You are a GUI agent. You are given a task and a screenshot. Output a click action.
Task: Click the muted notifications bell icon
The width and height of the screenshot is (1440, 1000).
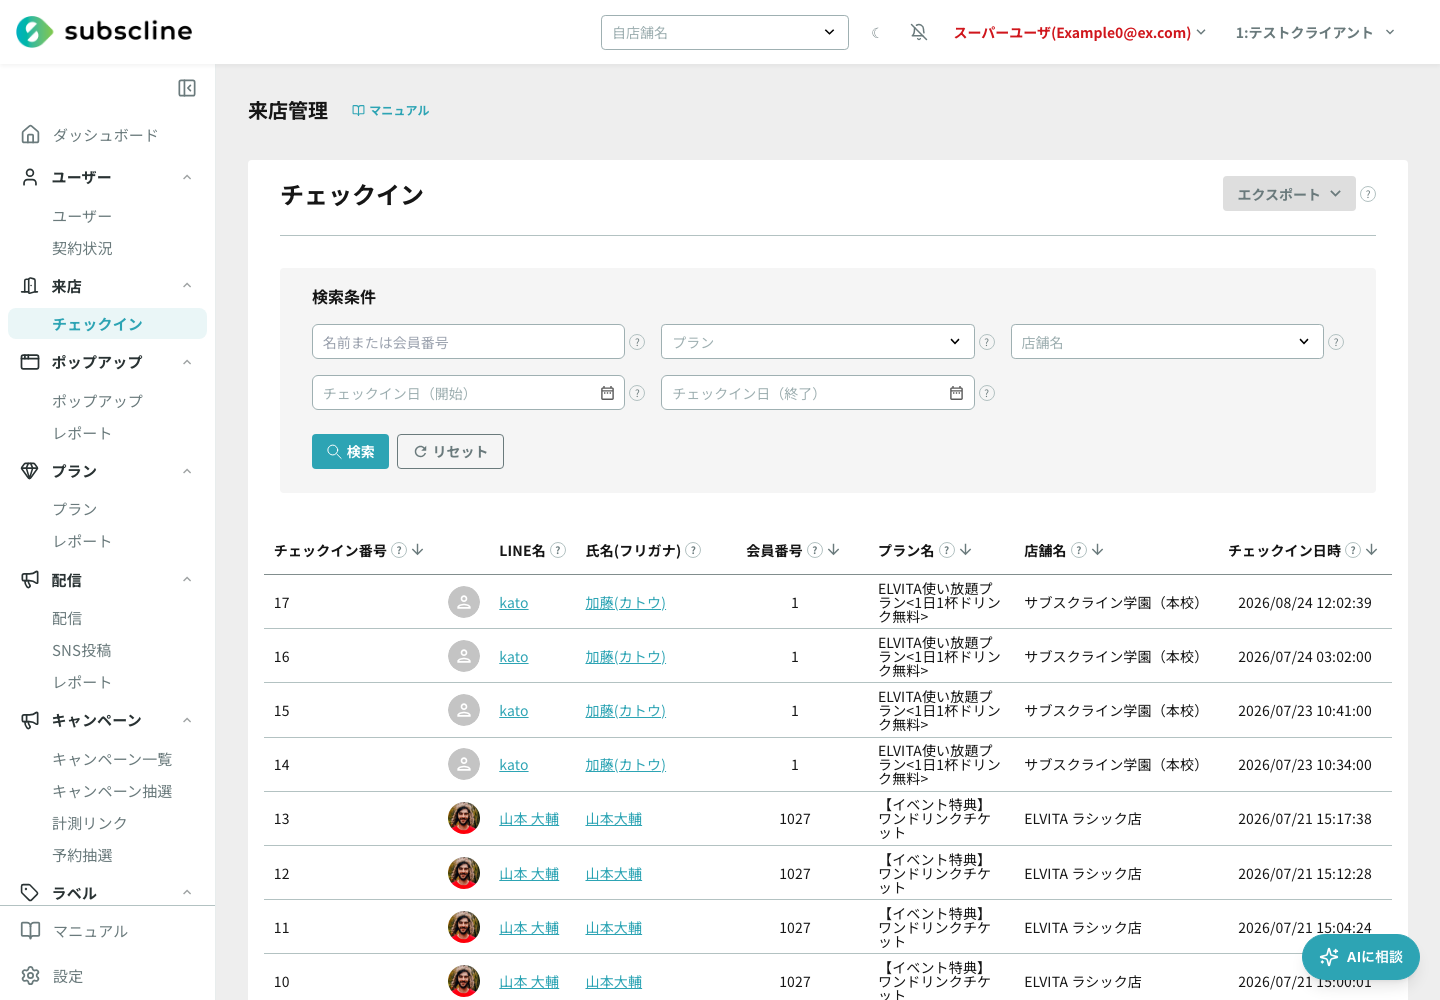919,32
